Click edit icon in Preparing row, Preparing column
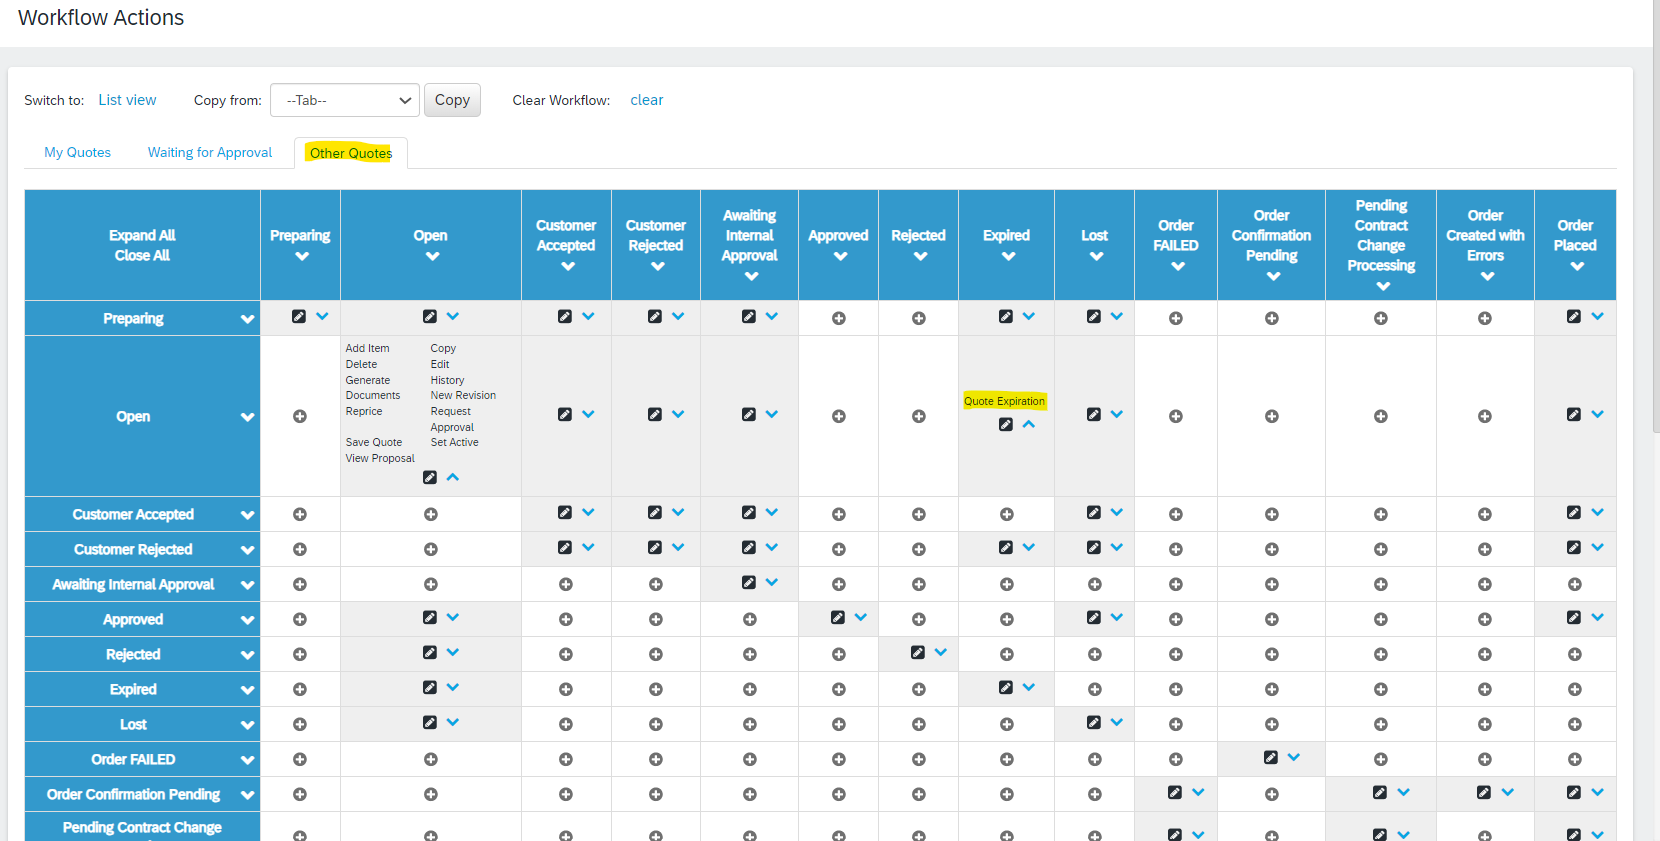 [x=298, y=316]
